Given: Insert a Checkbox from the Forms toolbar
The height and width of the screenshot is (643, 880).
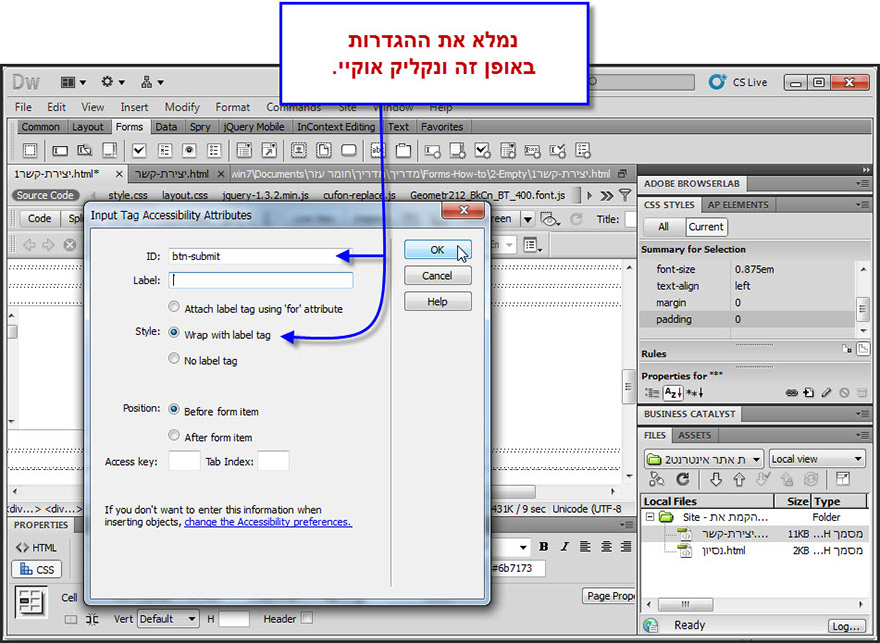Looking at the screenshot, I should click(139, 151).
